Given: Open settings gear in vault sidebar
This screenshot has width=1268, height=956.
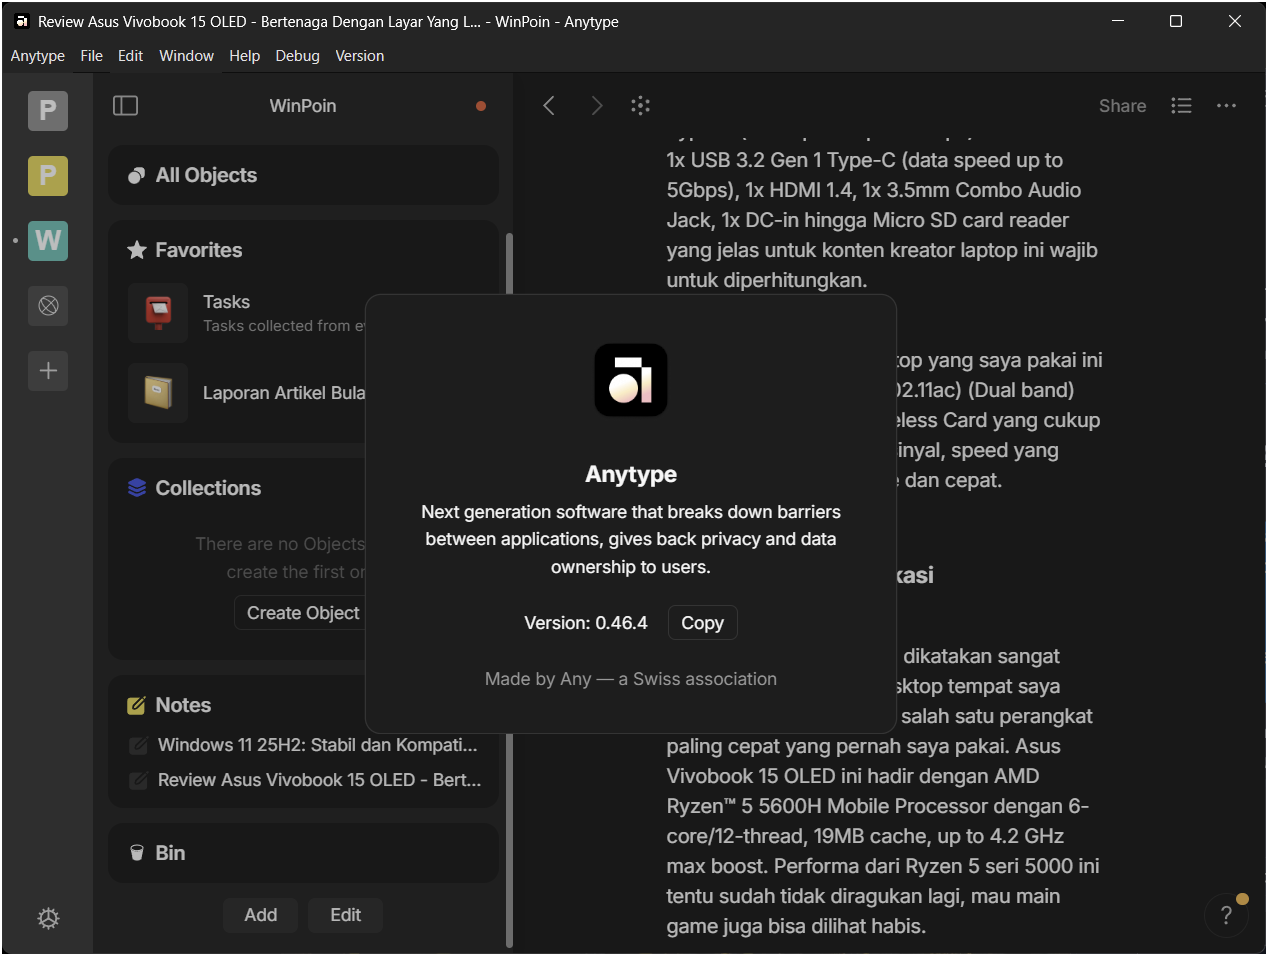Looking at the screenshot, I should (x=48, y=918).
